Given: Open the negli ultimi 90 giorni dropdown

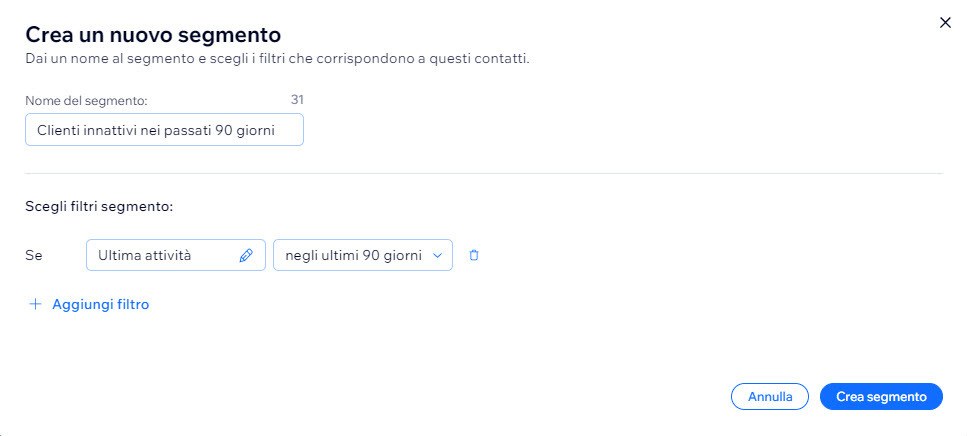Looking at the screenshot, I should [x=363, y=255].
